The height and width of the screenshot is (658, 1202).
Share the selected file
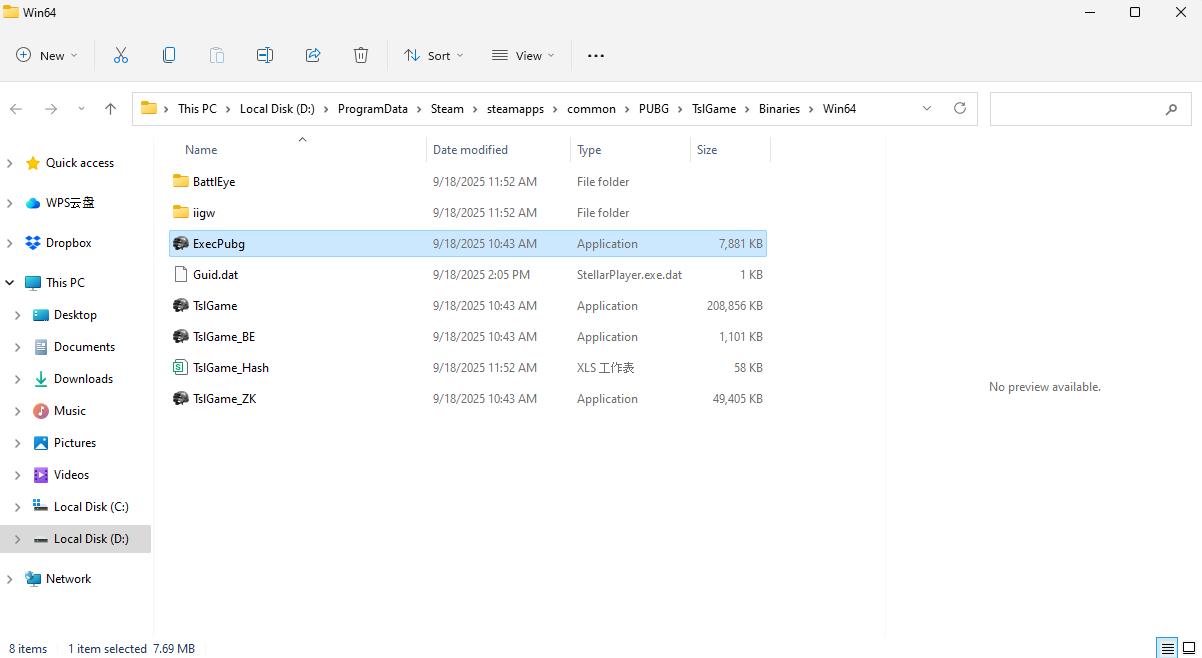tap(313, 55)
